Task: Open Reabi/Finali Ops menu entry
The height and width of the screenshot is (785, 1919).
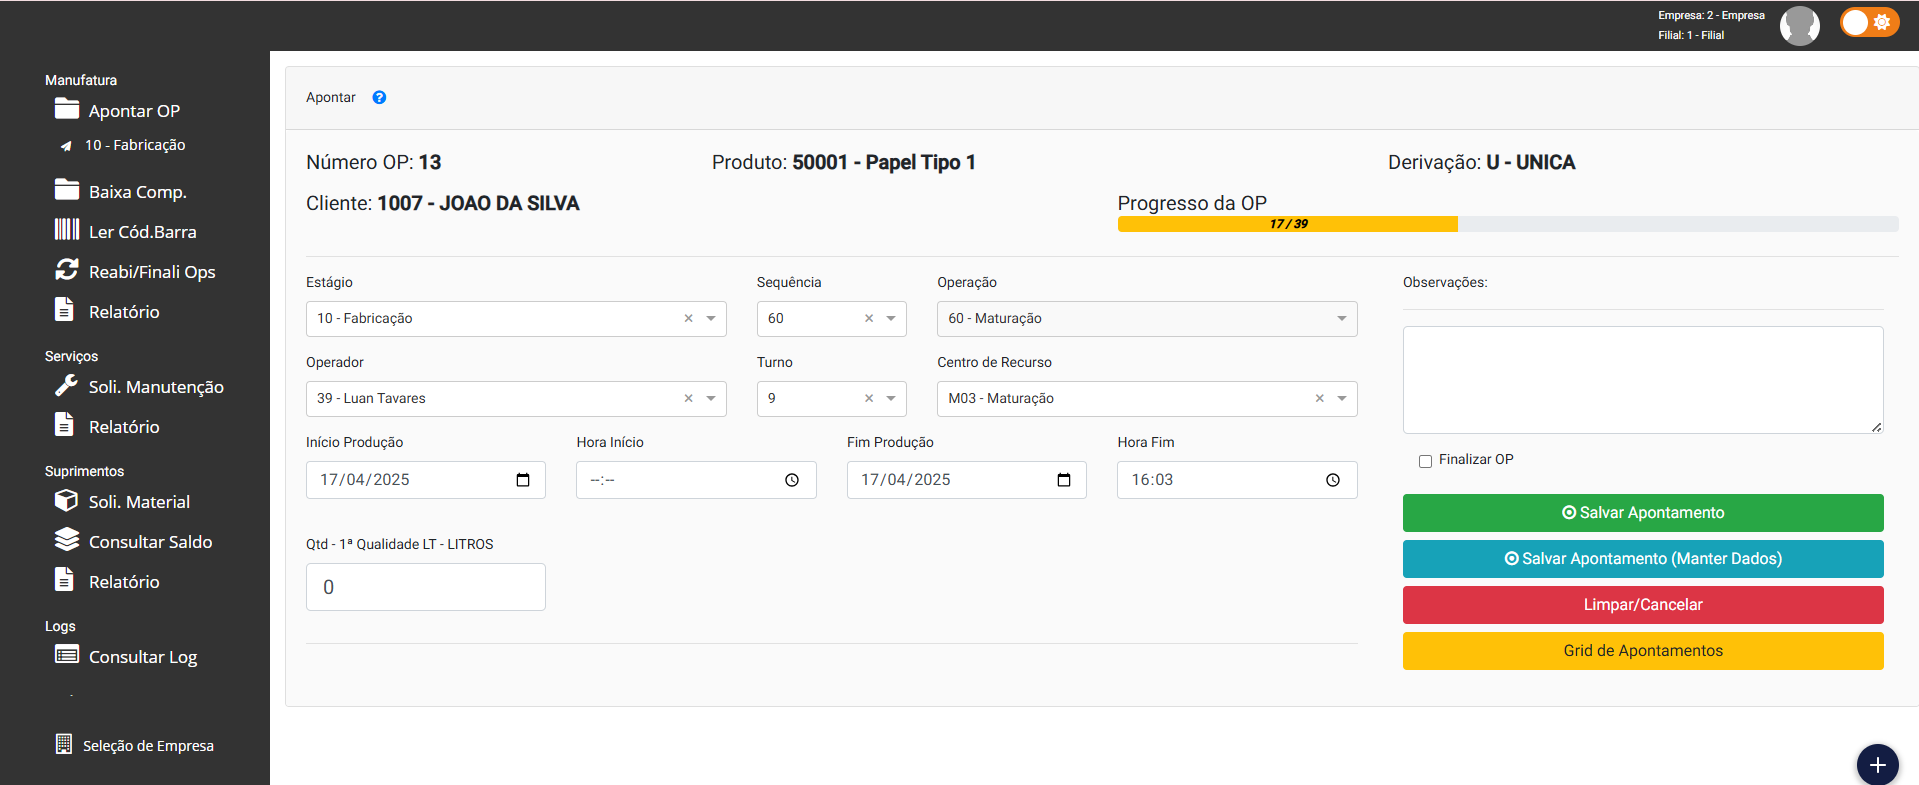Action: click(152, 272)
